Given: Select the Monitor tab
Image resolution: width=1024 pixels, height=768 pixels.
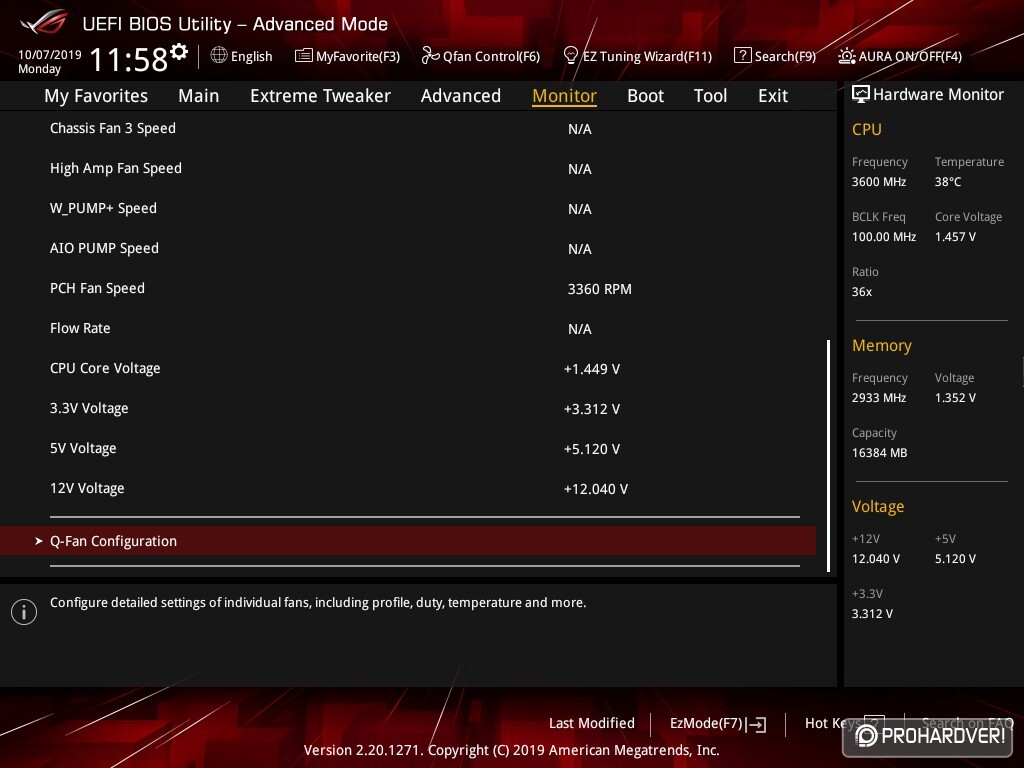Looking at the screenshot, I should [564, 96].
